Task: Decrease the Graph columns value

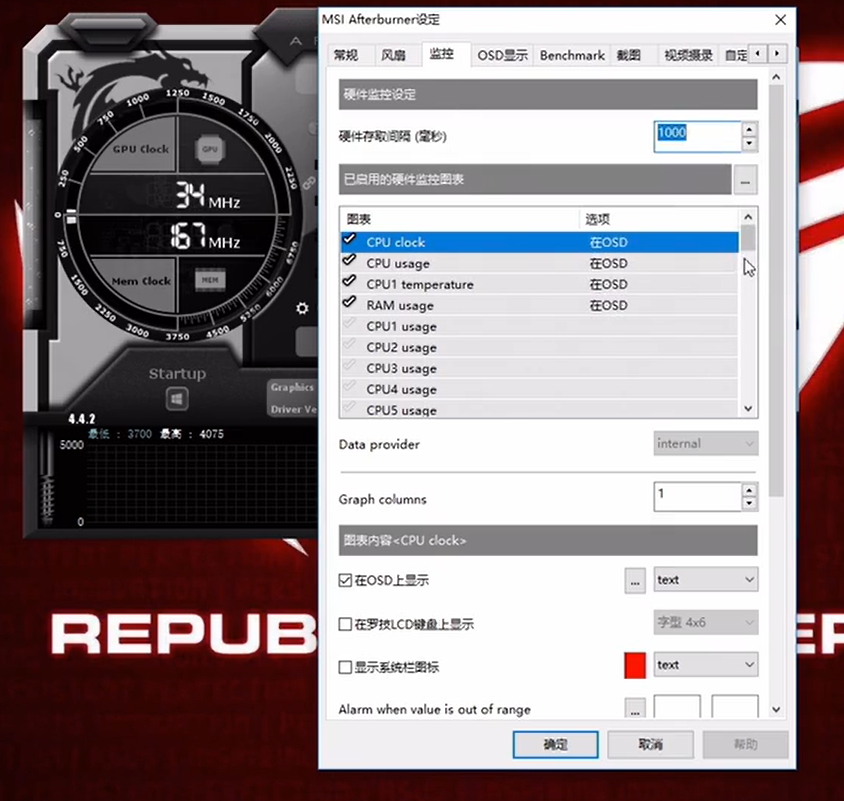Action: coord(749,504)
